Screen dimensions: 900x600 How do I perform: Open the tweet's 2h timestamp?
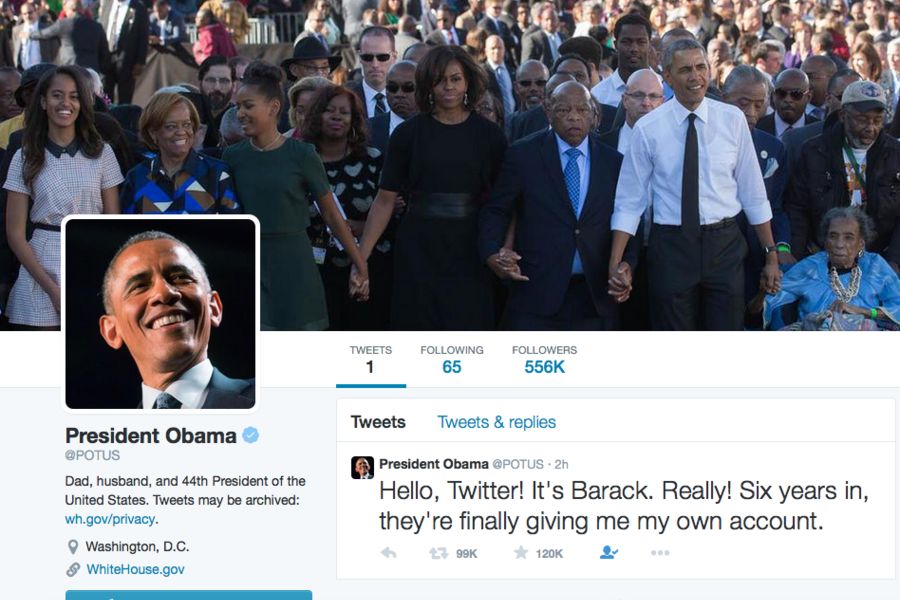561,464
